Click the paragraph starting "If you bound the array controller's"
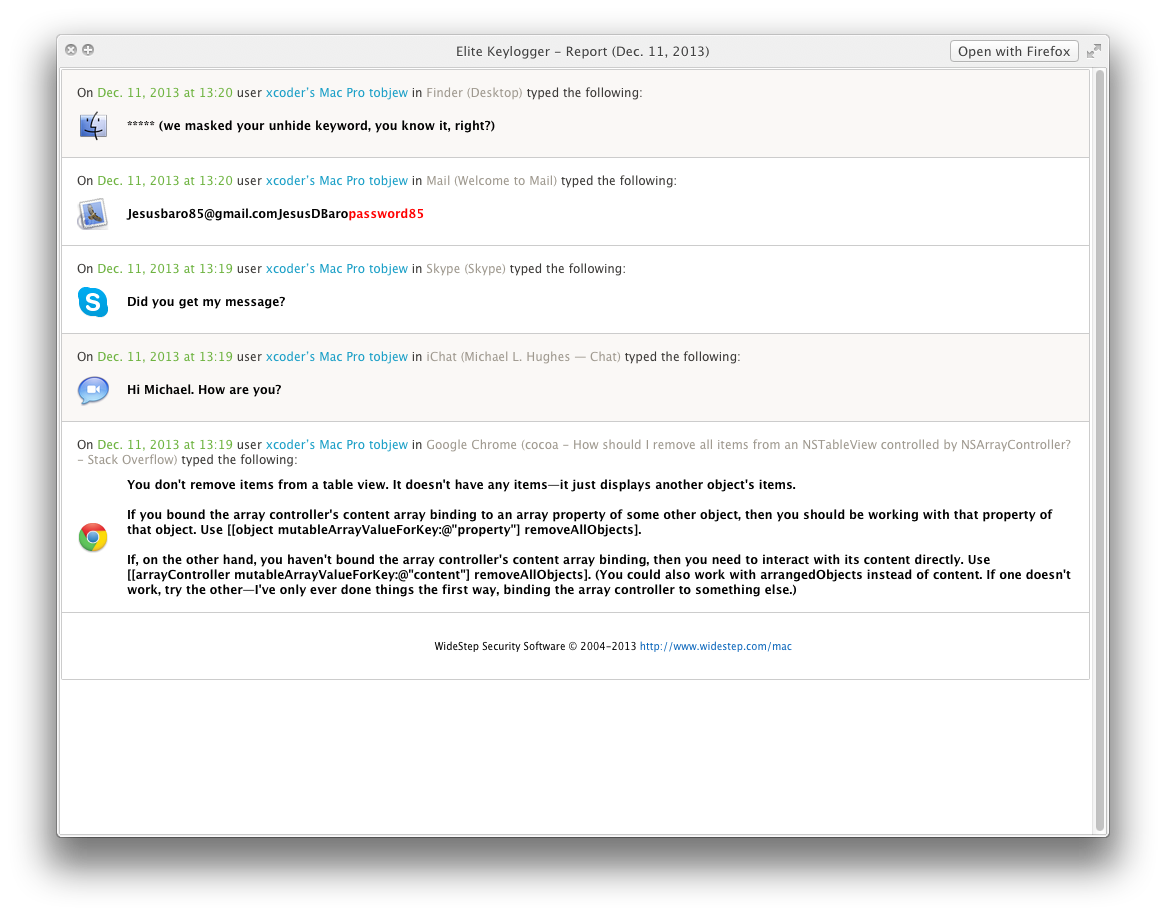1166x916 pixels. coord(590,522)
